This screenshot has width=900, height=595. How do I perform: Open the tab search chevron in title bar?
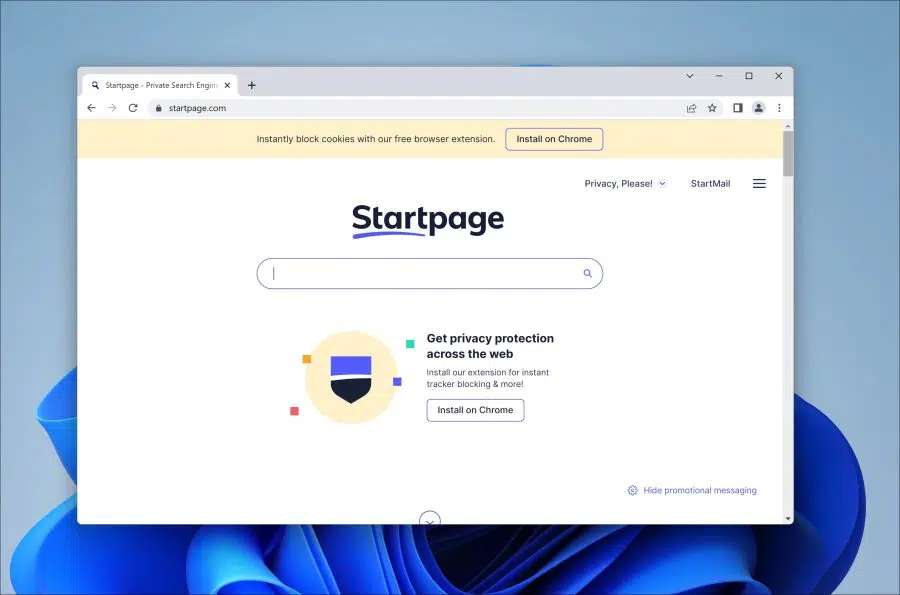click(690, 76)
